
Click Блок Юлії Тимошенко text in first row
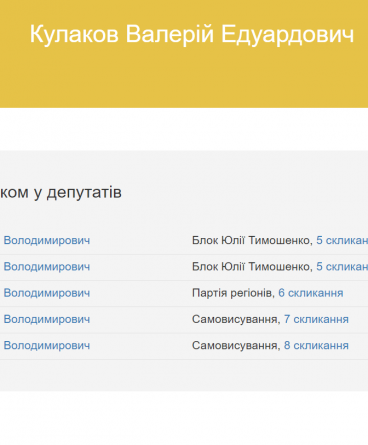pyautogui.click(x=251, y=240)
